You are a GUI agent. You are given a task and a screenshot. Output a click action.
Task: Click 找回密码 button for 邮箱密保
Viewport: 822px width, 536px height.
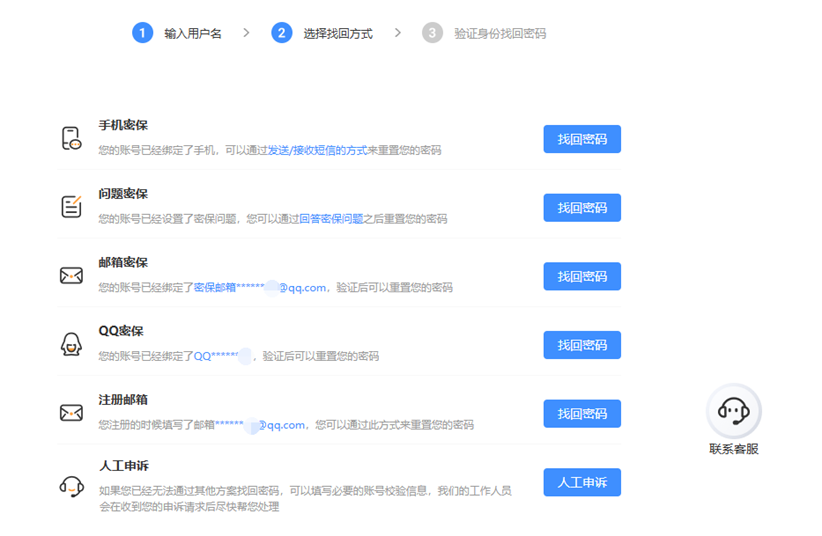pos(582,276)
